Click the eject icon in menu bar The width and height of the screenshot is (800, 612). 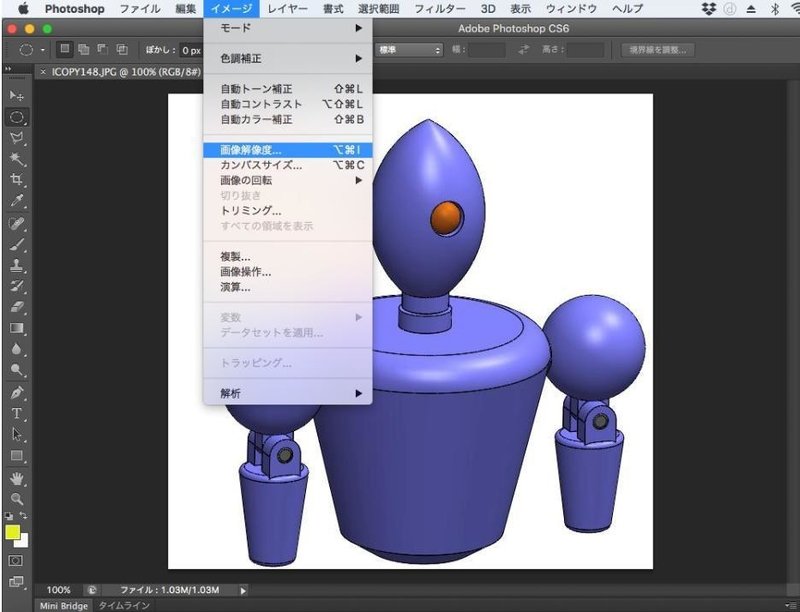(x=751, y=9)
